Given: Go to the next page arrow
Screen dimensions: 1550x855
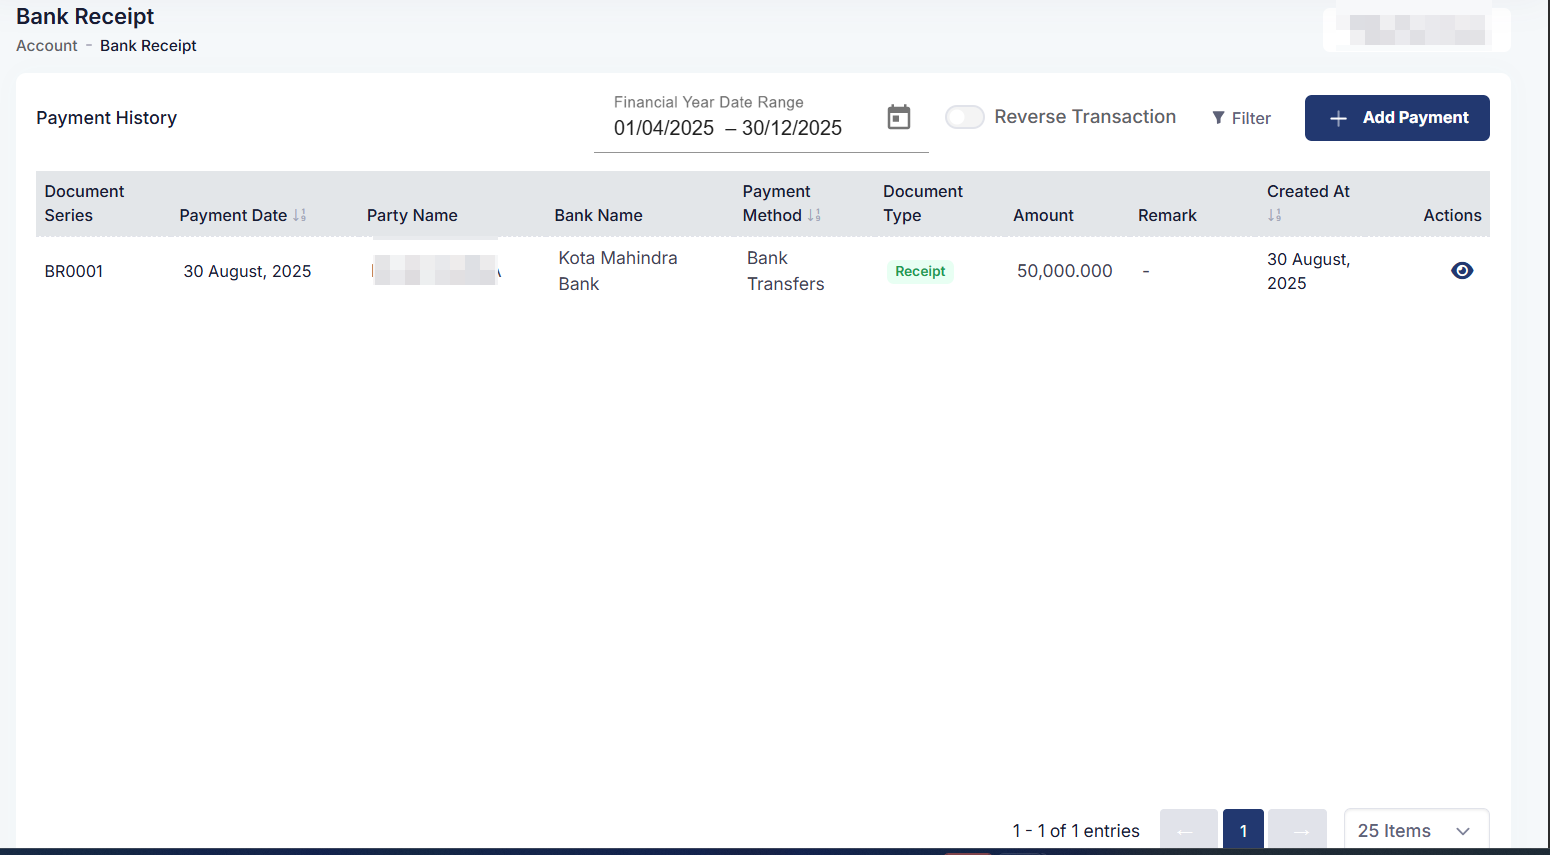Looking at the screenshot, I should pyautogui.click(x=1298, y=830).
